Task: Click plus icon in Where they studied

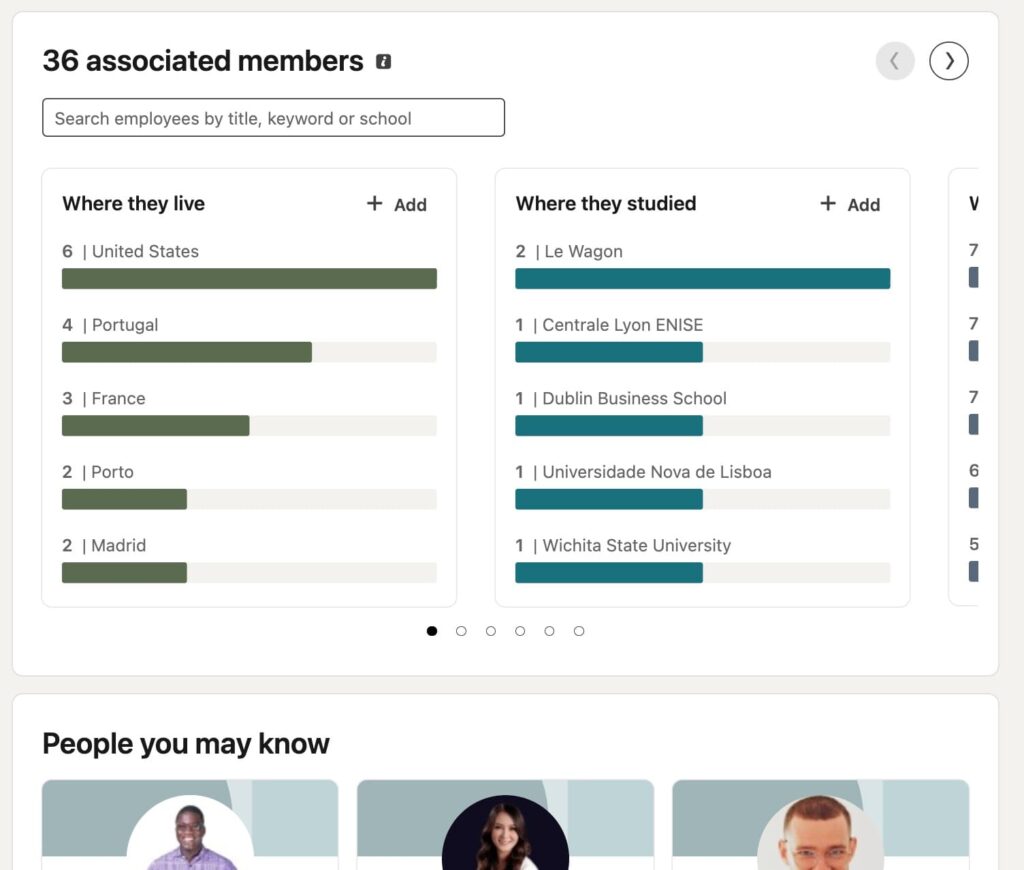Action: 827,203
